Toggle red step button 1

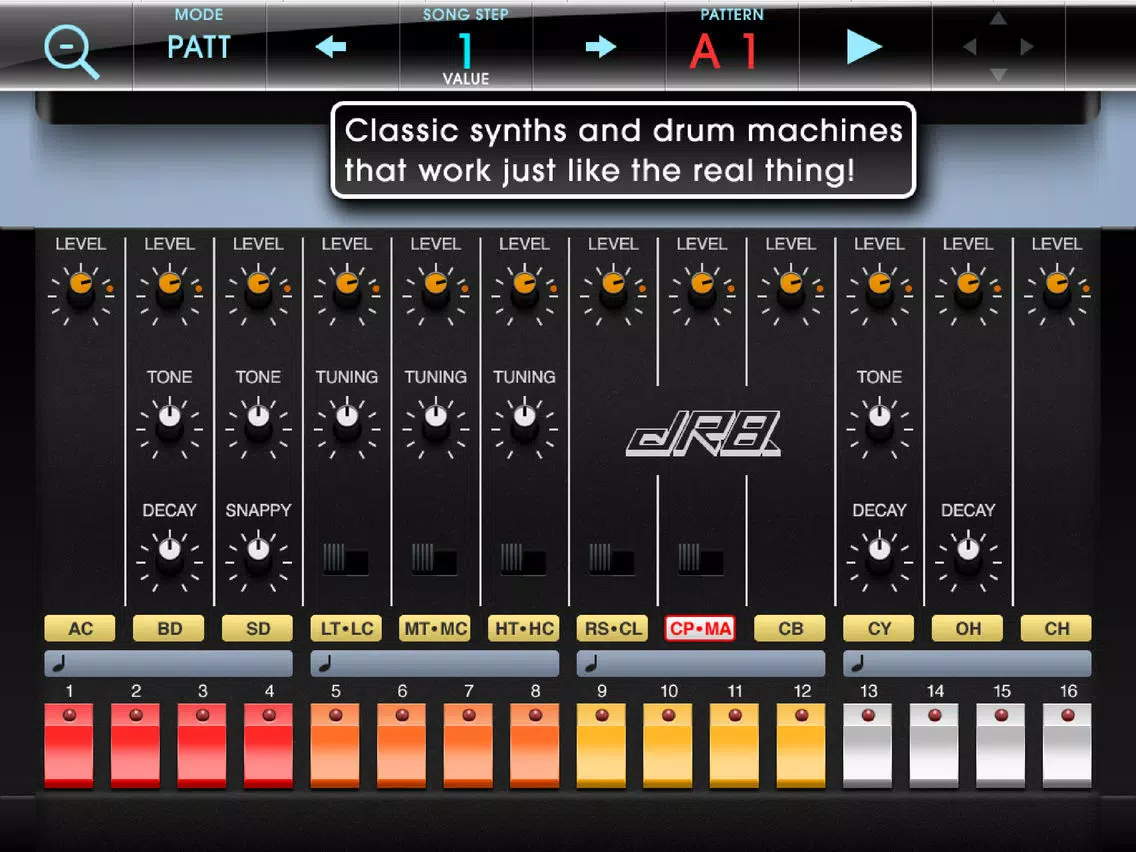(x=69, y=746)
